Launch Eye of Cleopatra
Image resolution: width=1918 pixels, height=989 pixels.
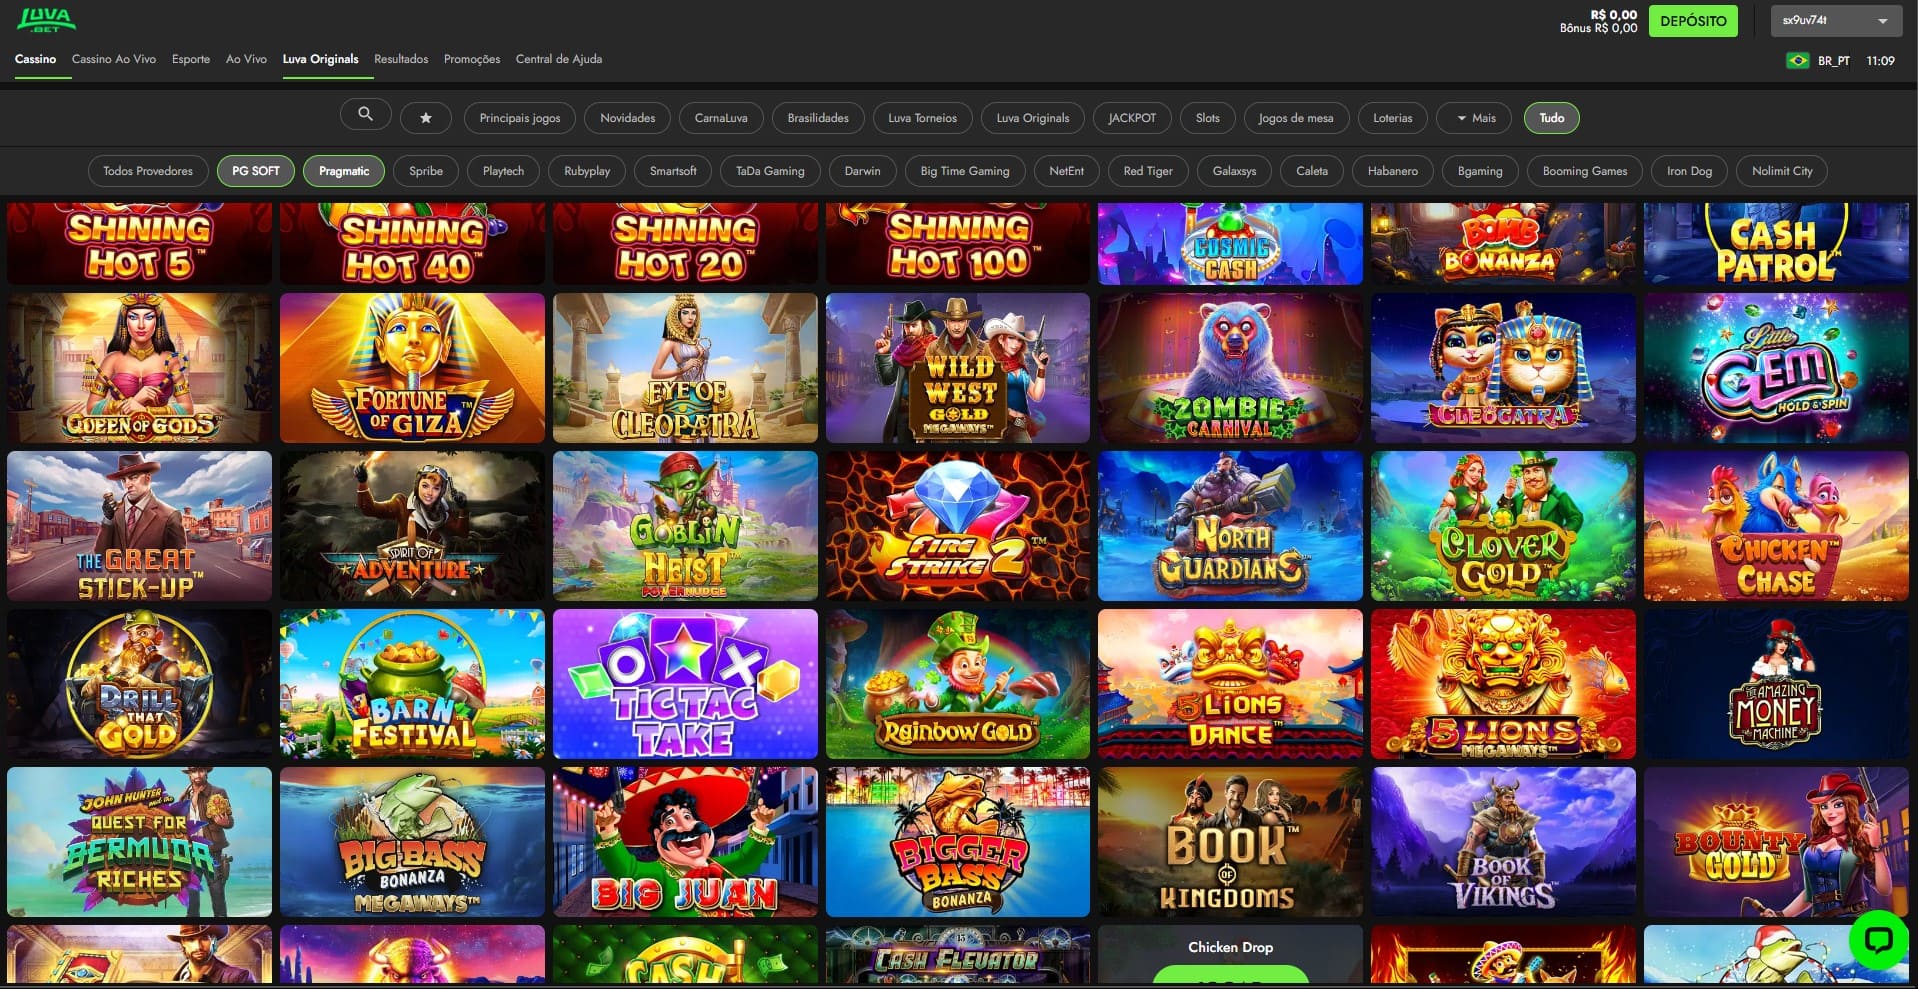coord(685,368)
